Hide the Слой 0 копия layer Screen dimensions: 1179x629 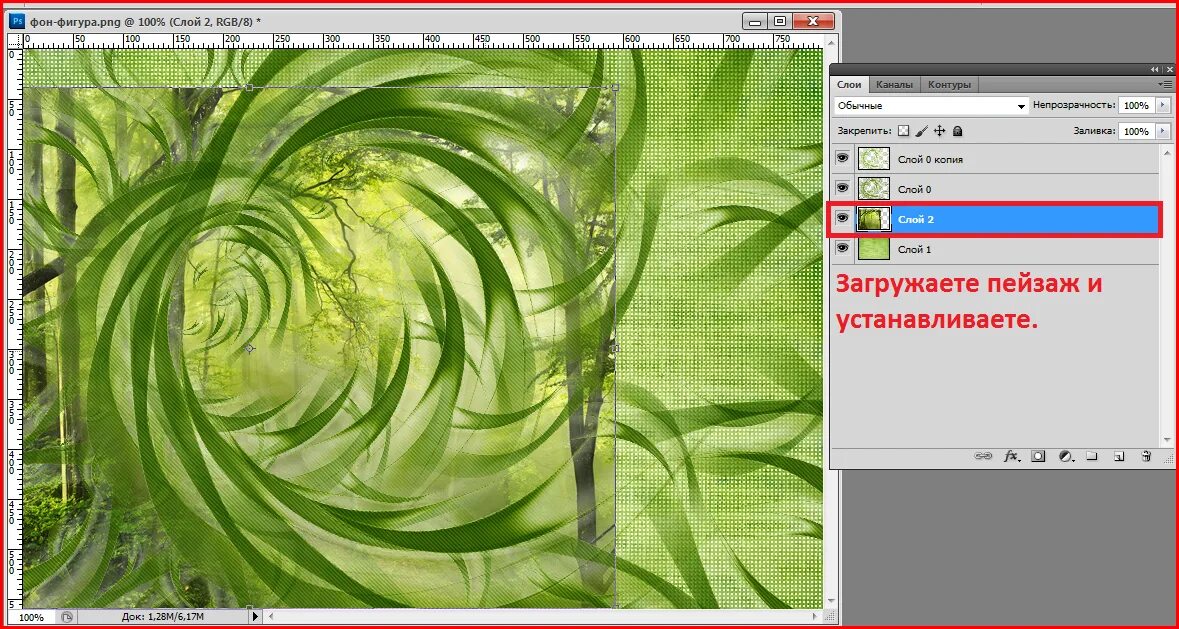[843, 159]
